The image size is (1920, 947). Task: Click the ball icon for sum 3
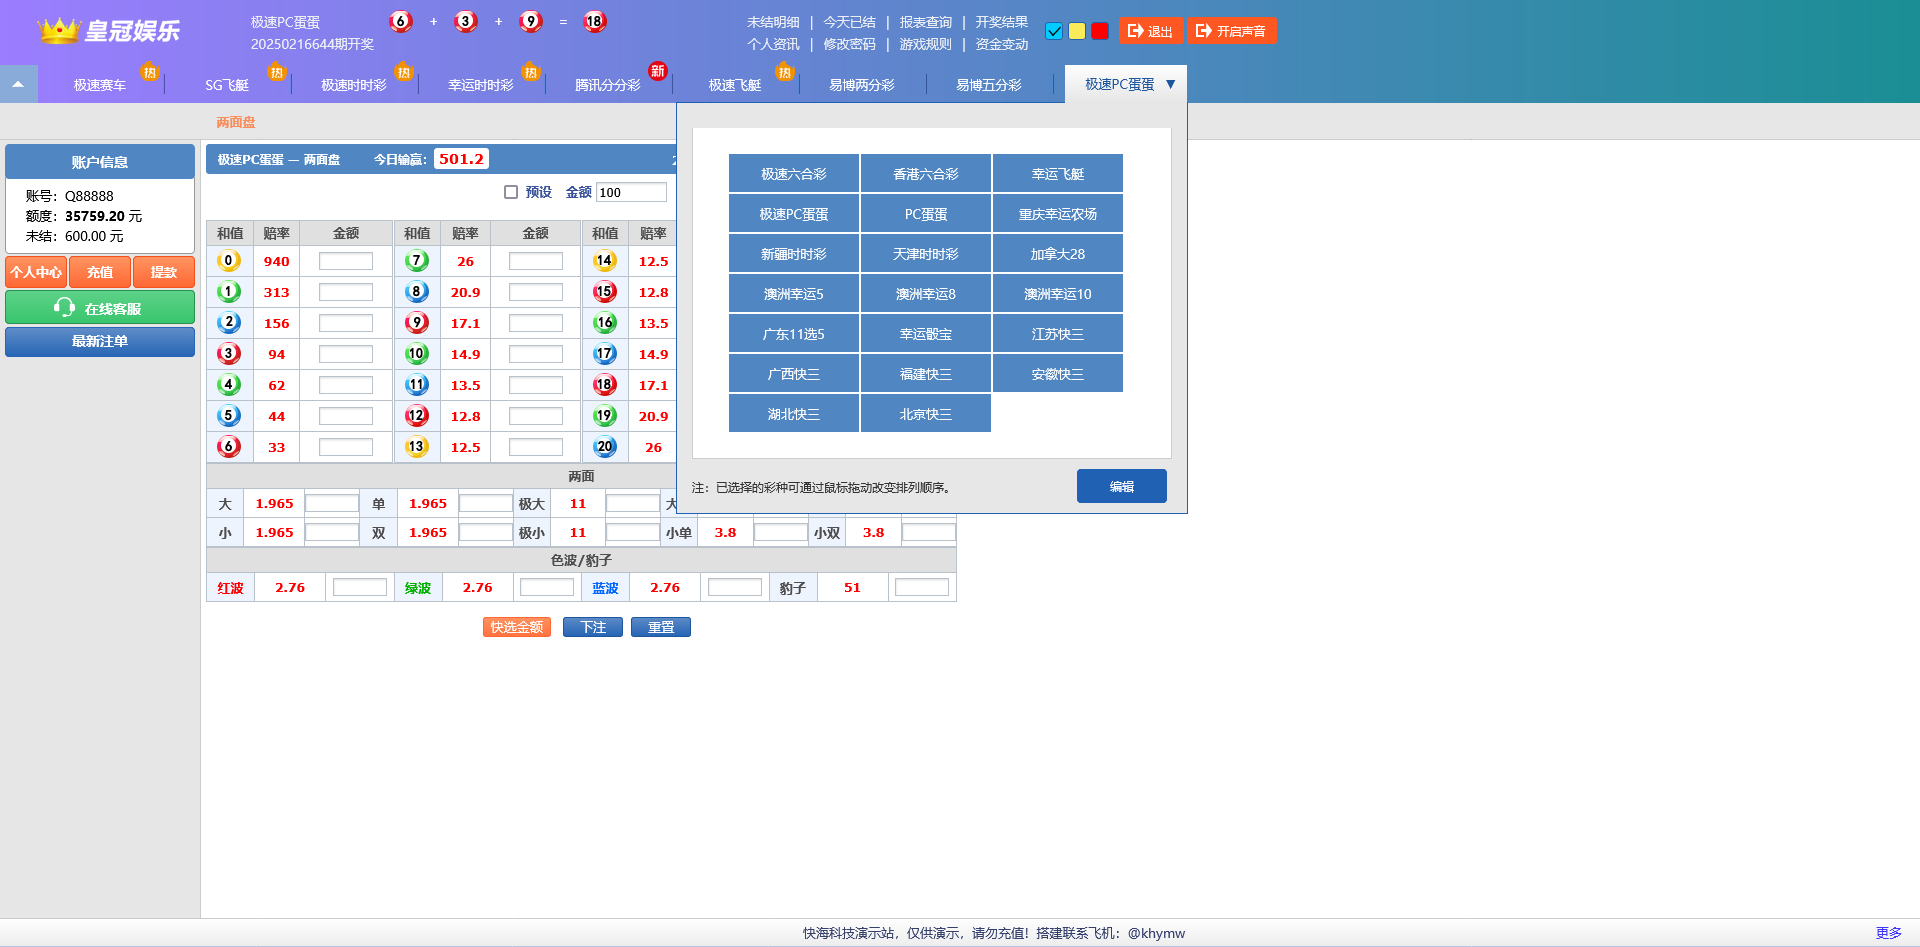pyautogui.click(x=229, y=354)
